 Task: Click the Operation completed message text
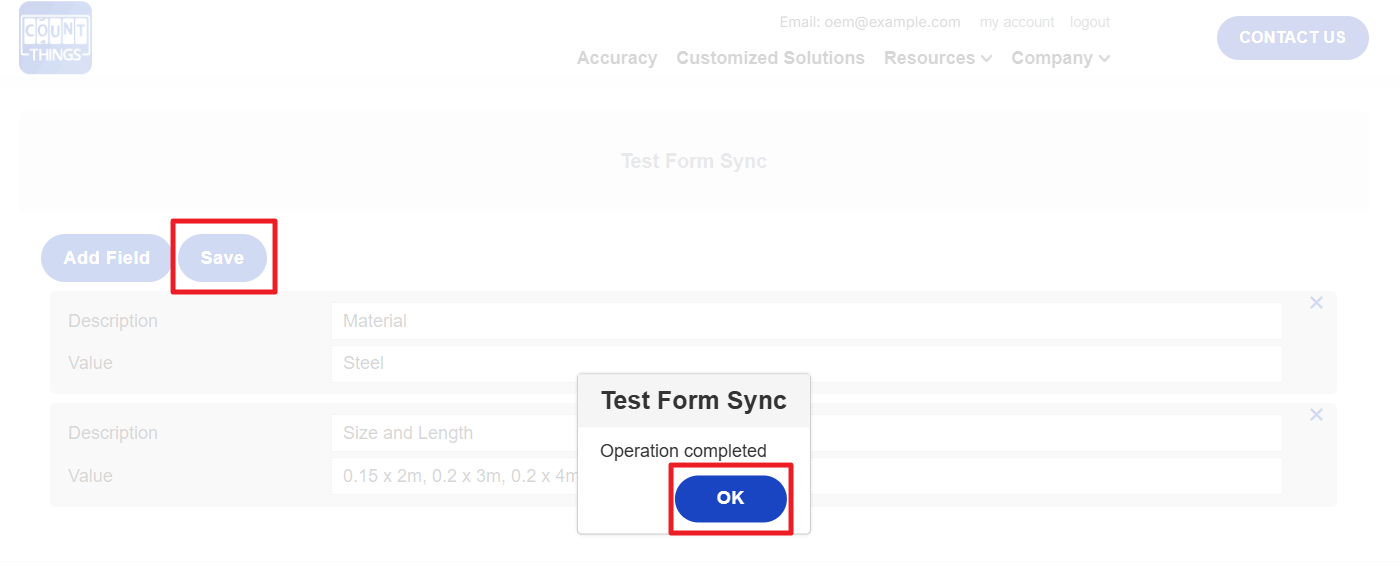683,451
